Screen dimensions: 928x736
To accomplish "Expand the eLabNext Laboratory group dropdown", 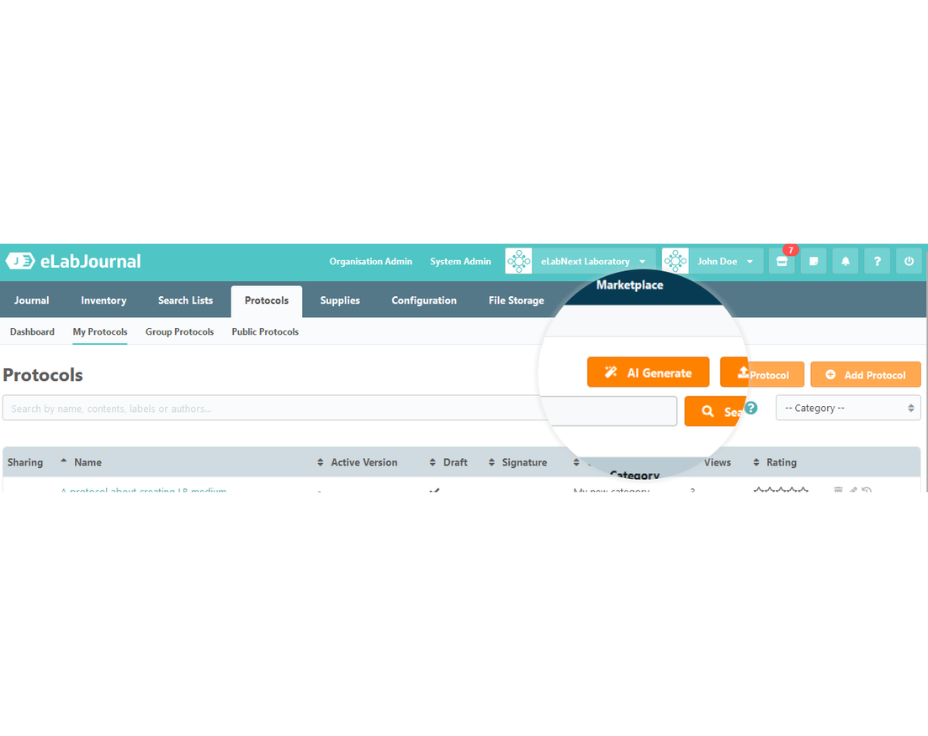I will pyautogui.click(x=642, y=262).
